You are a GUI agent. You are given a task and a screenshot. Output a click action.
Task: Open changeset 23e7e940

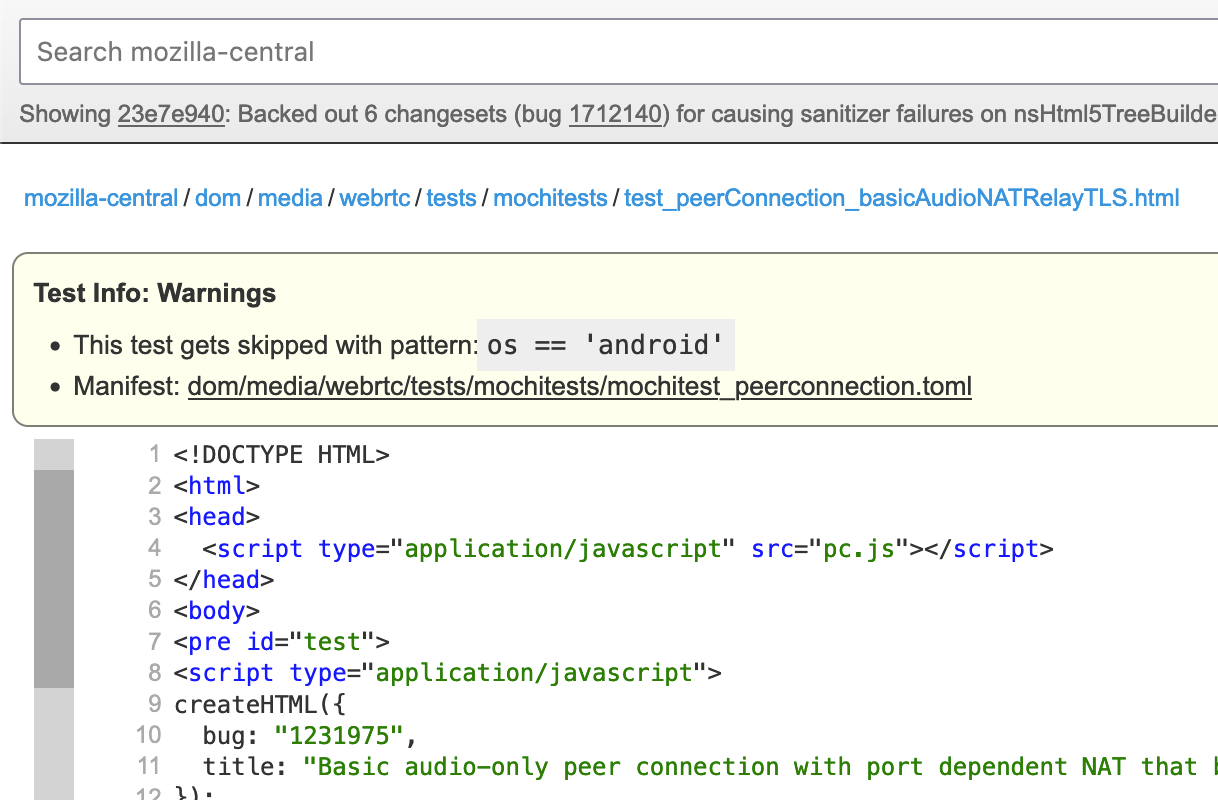tap(172, 114)
